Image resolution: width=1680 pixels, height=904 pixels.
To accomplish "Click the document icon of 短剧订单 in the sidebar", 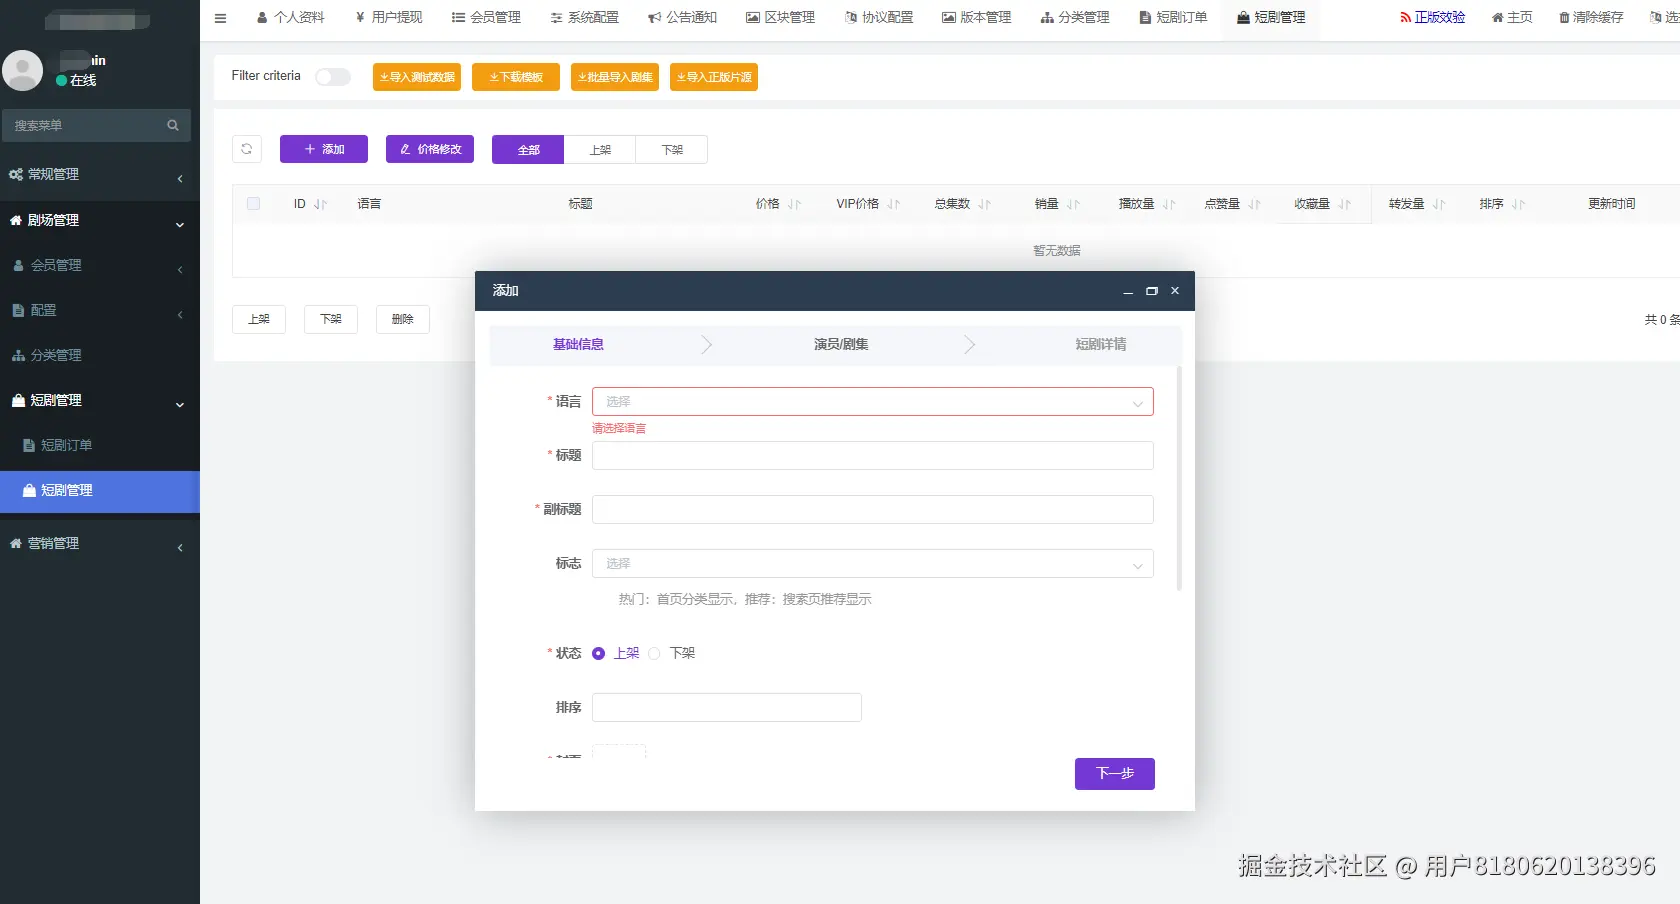I will pos(29,445).
